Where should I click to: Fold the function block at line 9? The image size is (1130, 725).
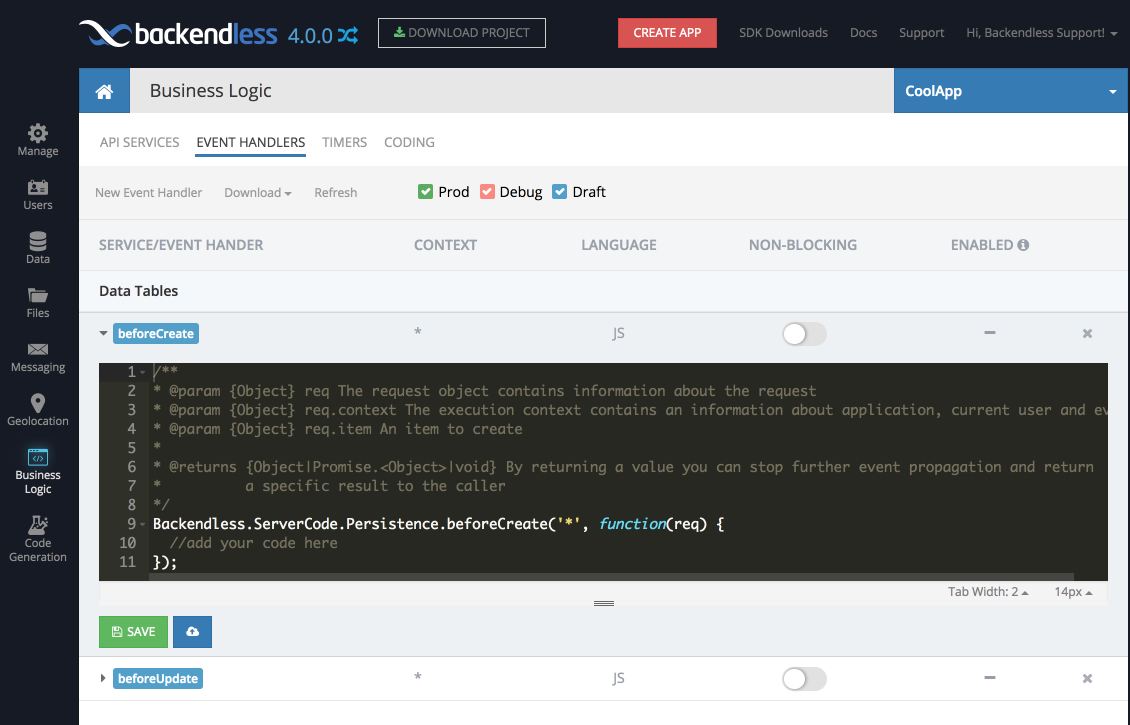(143, 525)
